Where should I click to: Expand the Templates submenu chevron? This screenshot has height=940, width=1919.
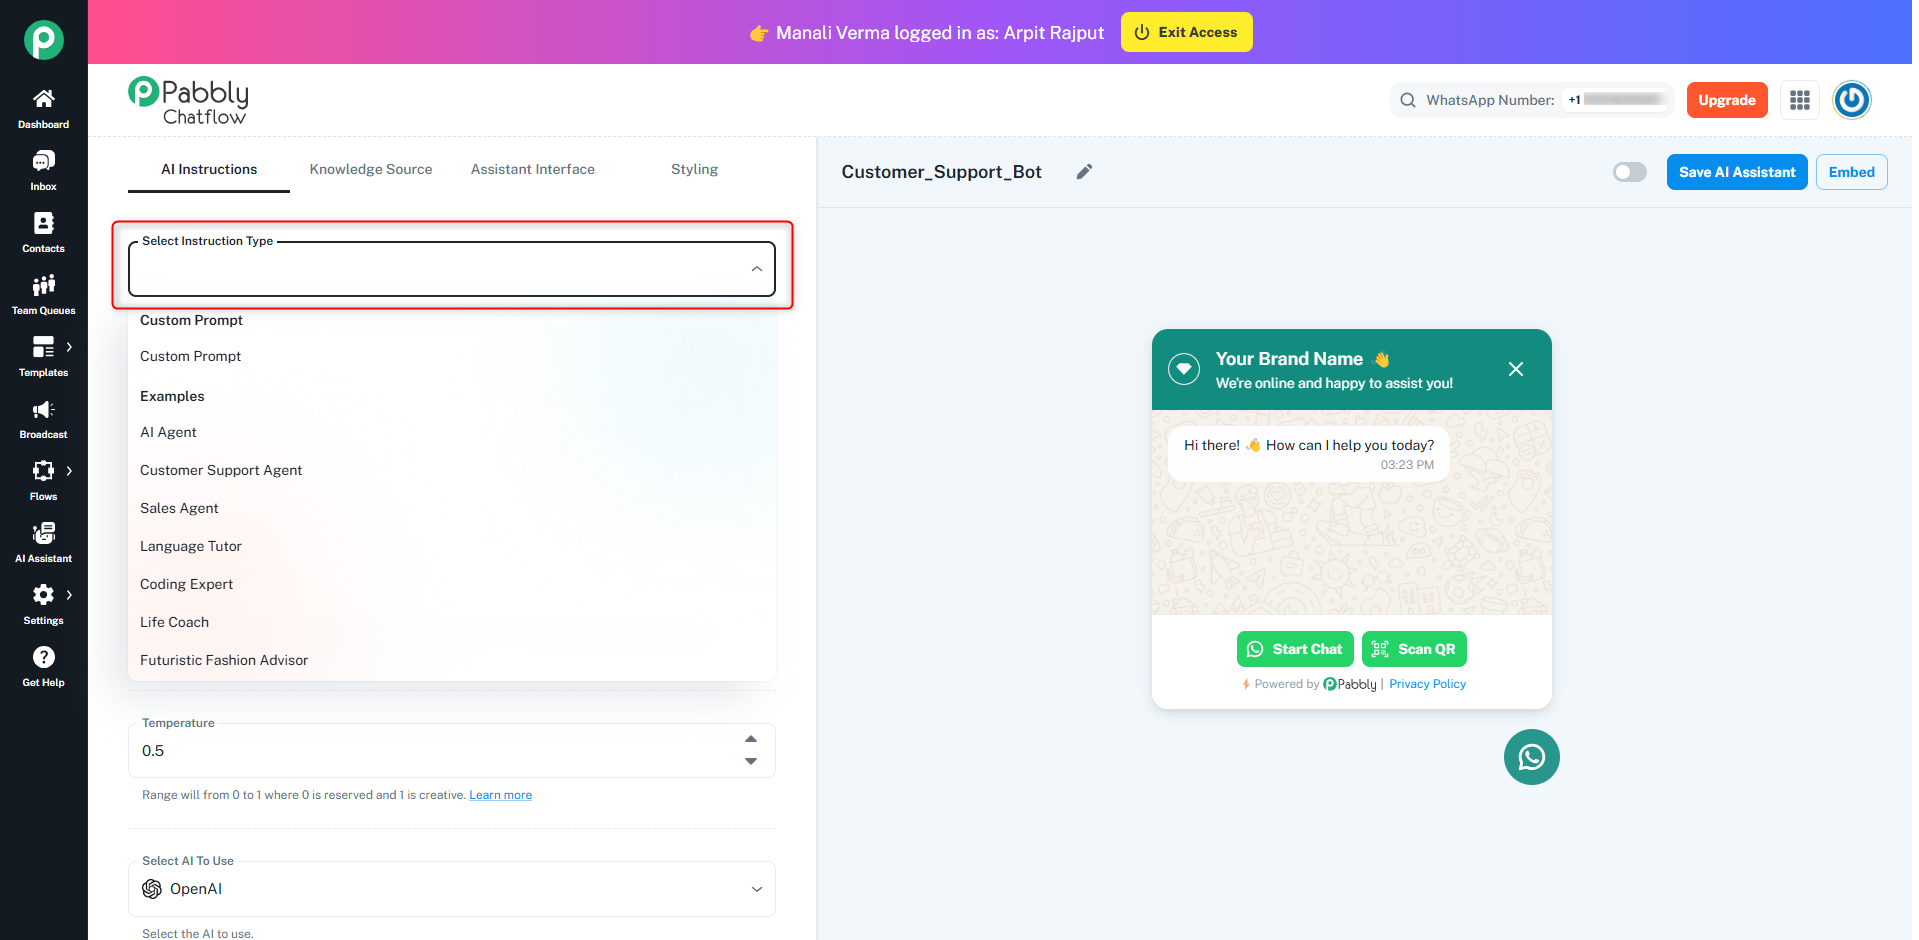point(69,347)
